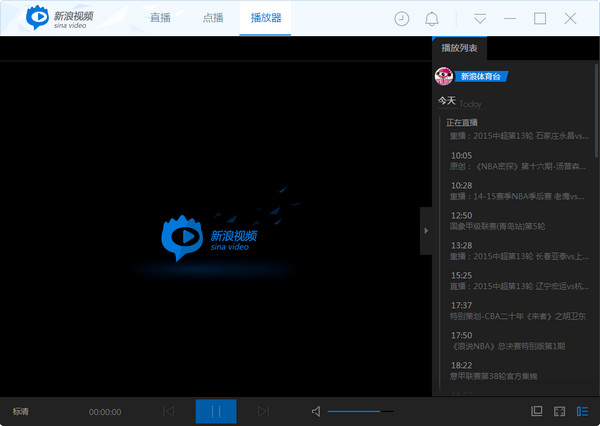The width and height of the screenshot is (600, 426).
Task: Collapse the playlist with side arrow
Action: point(426,231)
